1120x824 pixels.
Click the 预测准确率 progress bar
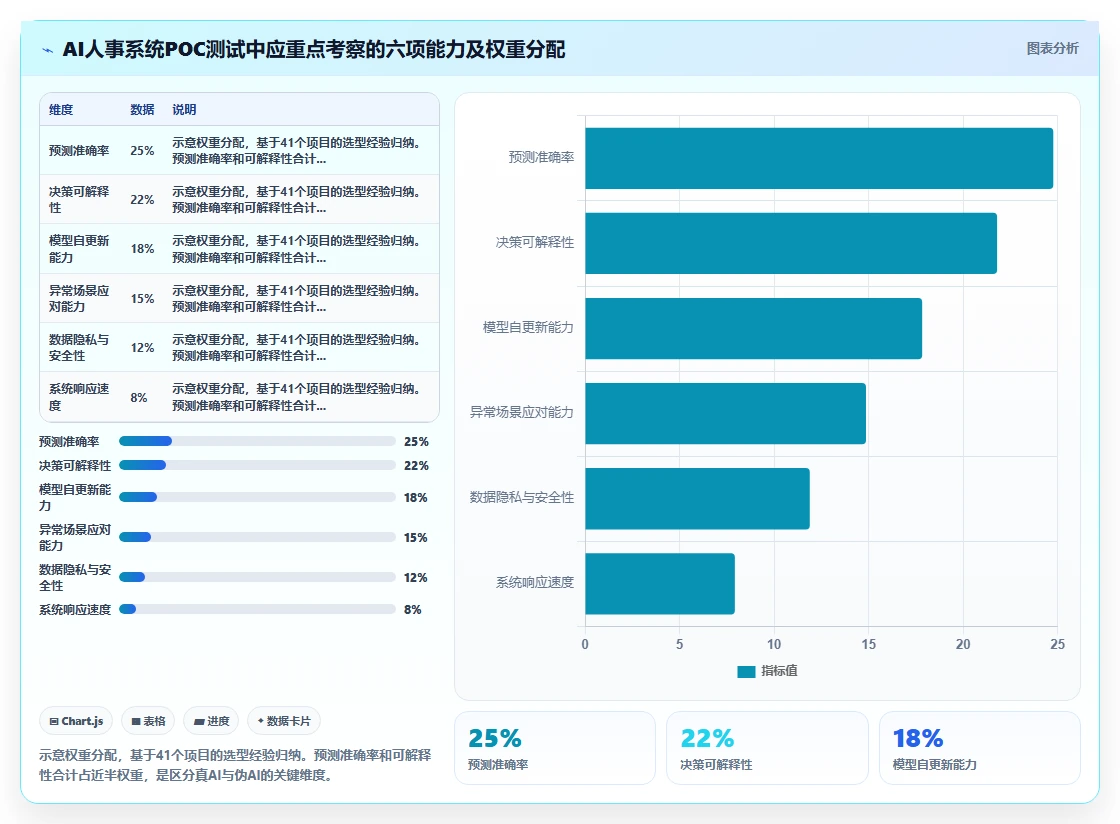click(x=257, y=441)
